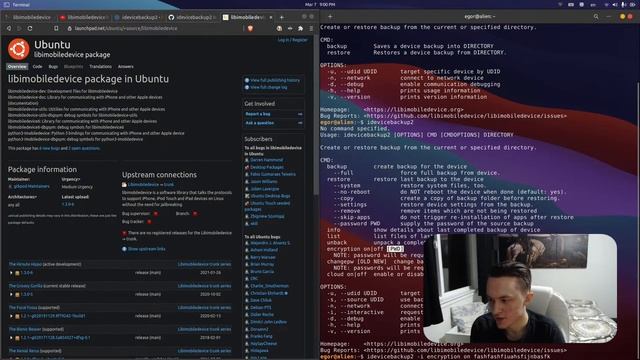Open The Focal Fossa series link

tap(23, 308)
